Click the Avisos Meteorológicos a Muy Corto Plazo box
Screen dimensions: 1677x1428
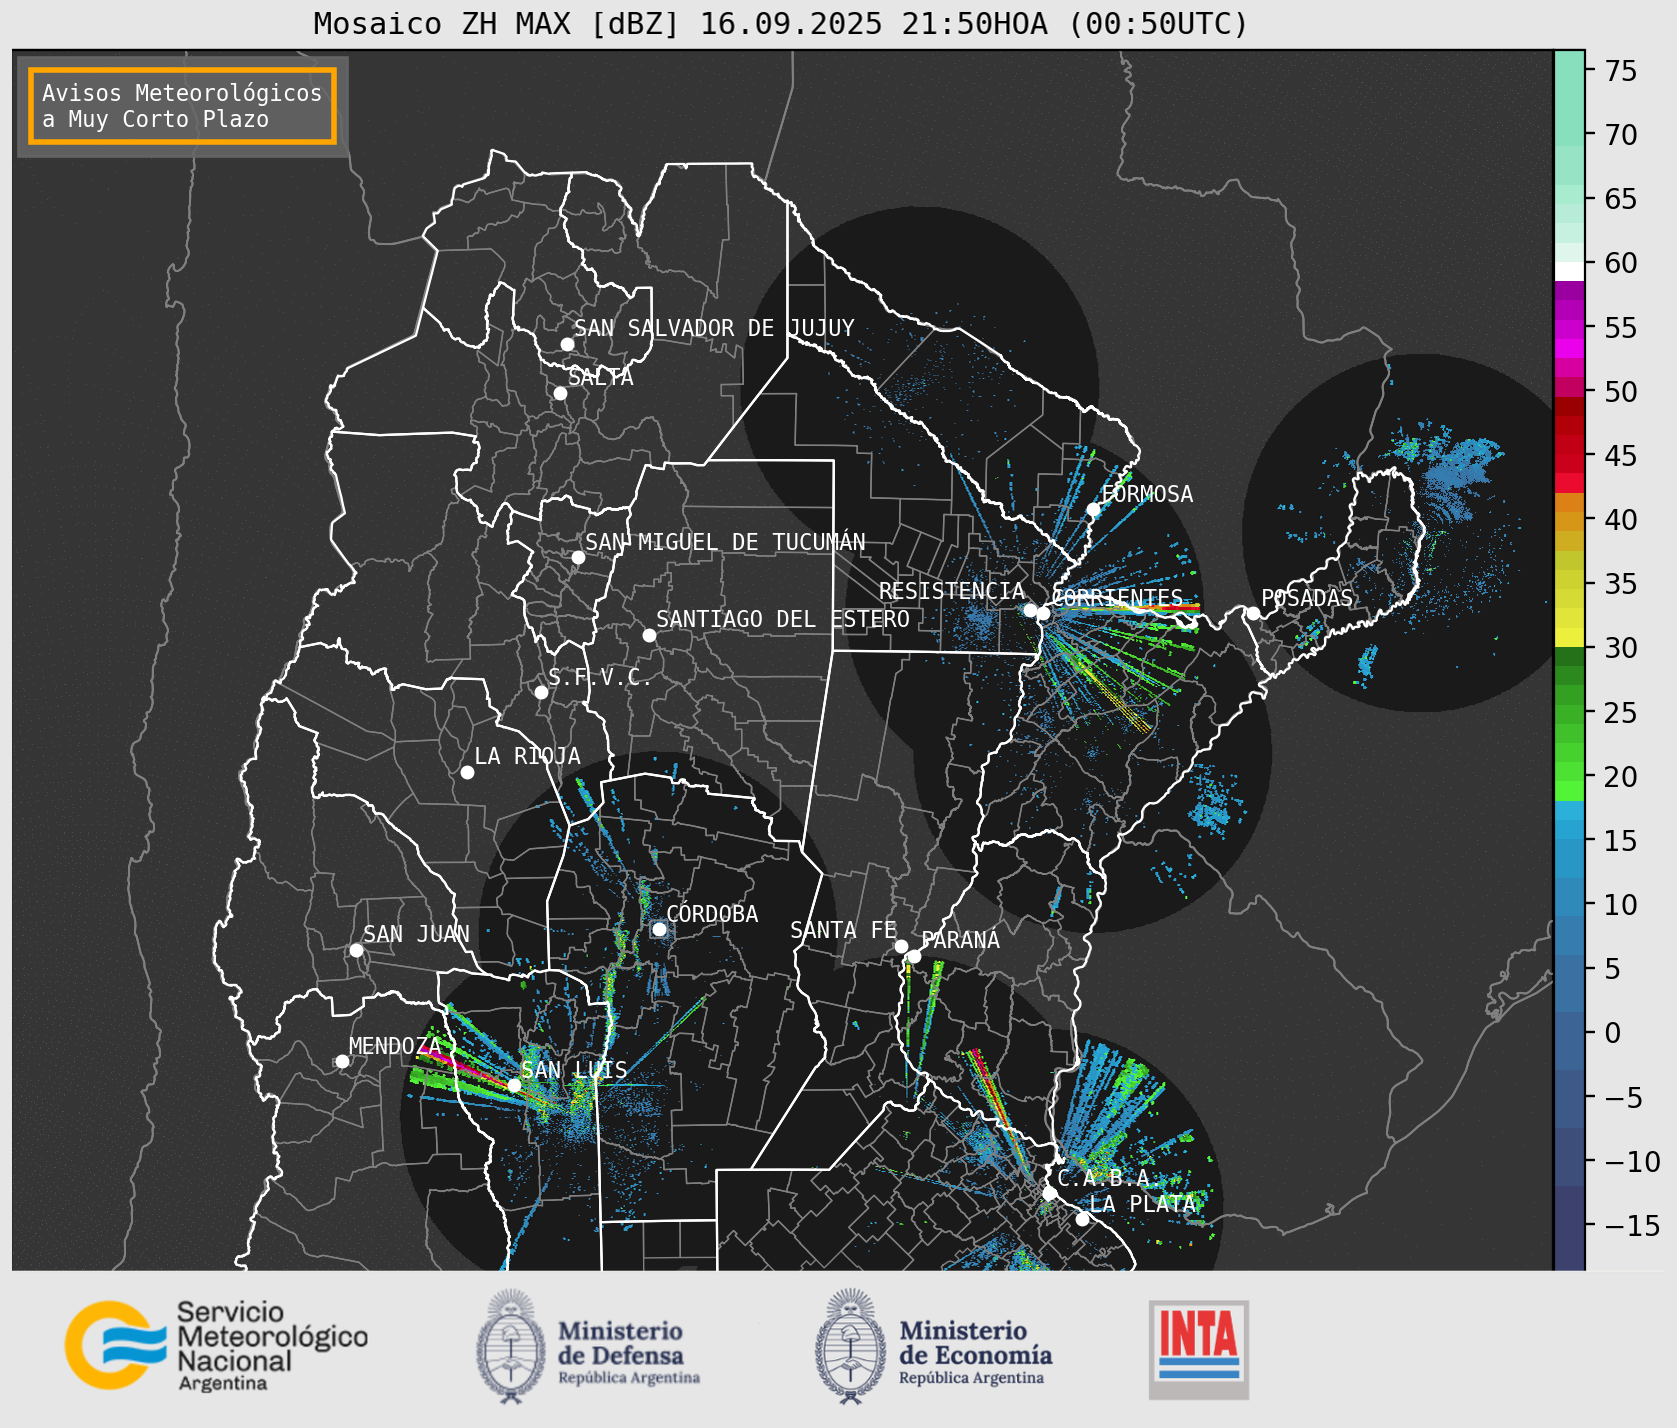coord(182,106)
